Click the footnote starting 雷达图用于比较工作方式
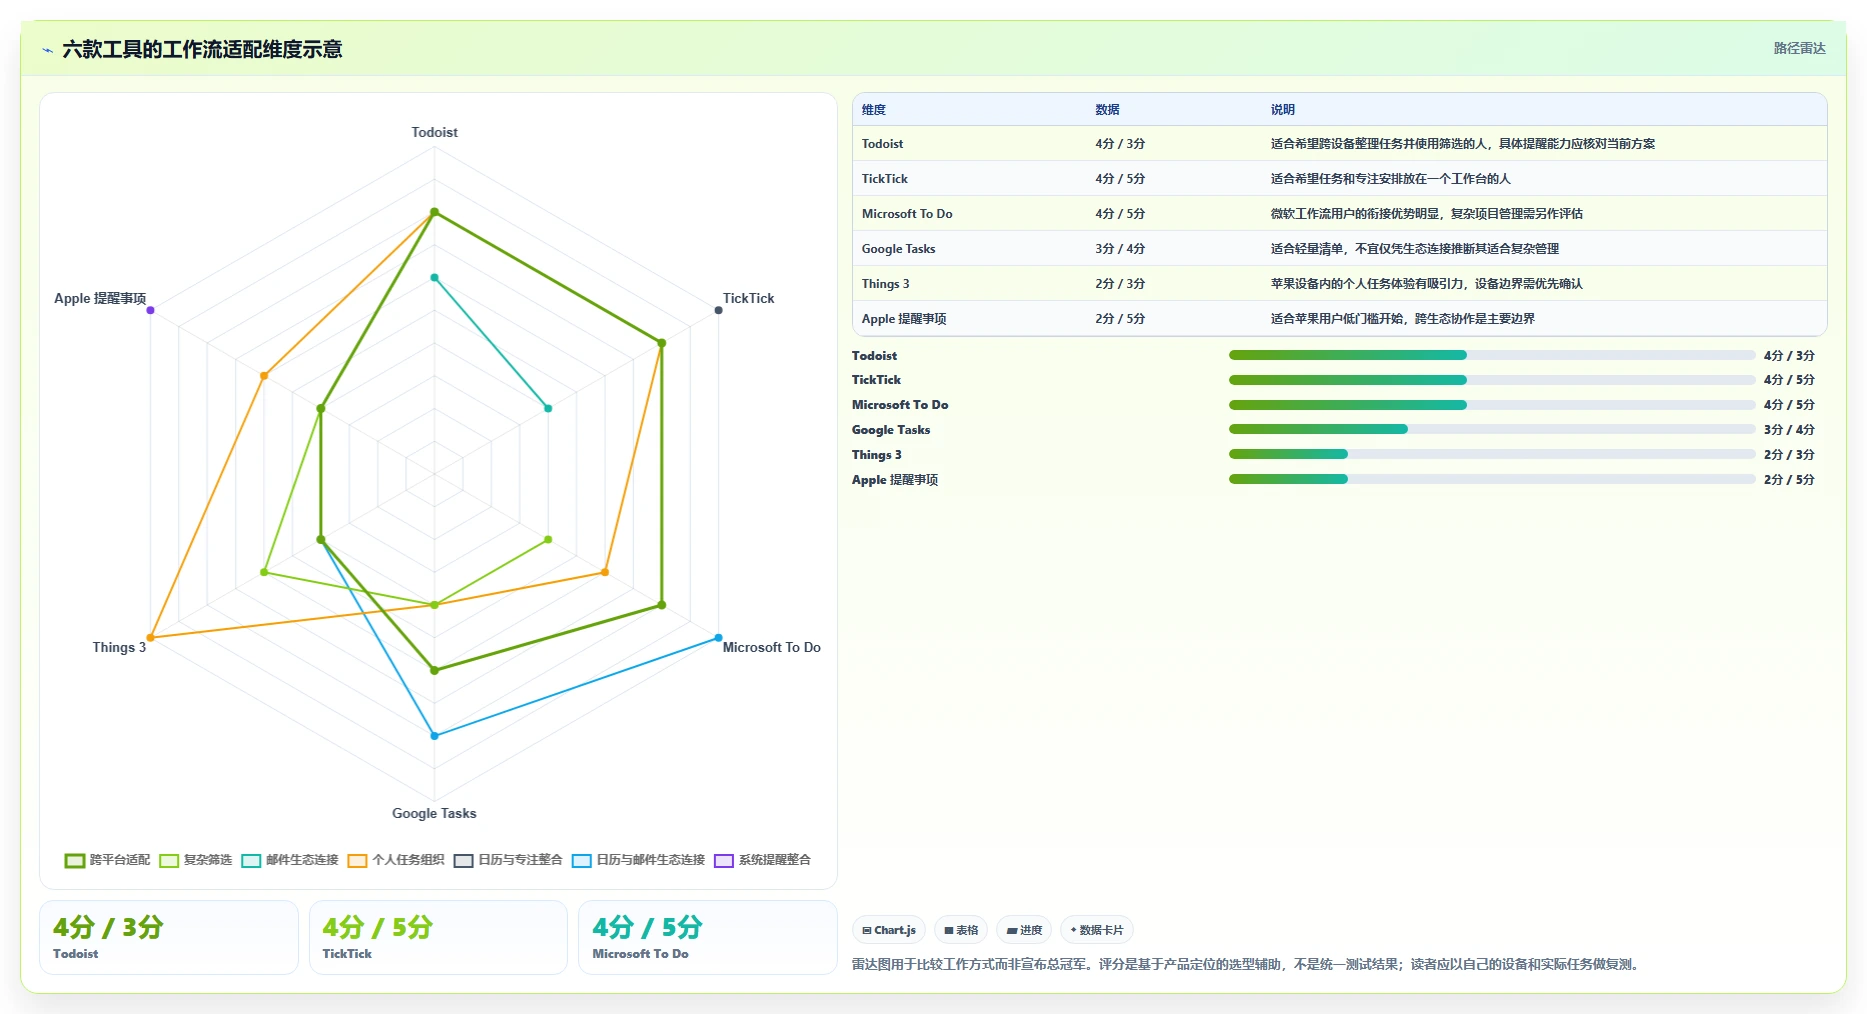Screen dimensions: 1867x1014 tap(1247, 964)
